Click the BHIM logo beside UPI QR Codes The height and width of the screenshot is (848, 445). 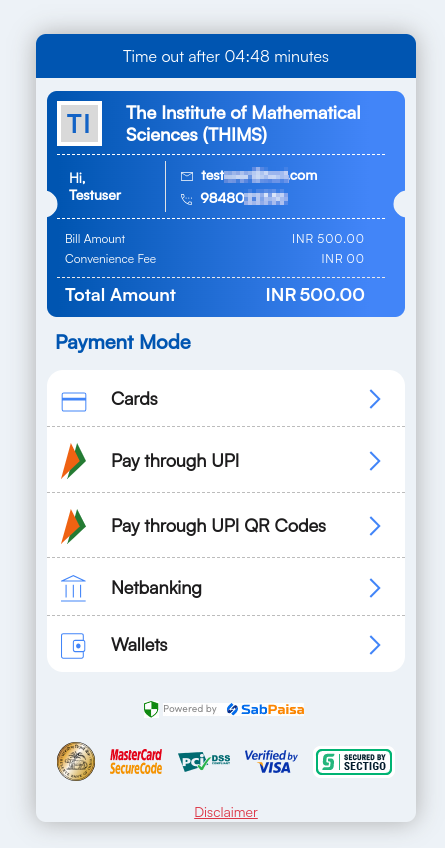point(74,526)
